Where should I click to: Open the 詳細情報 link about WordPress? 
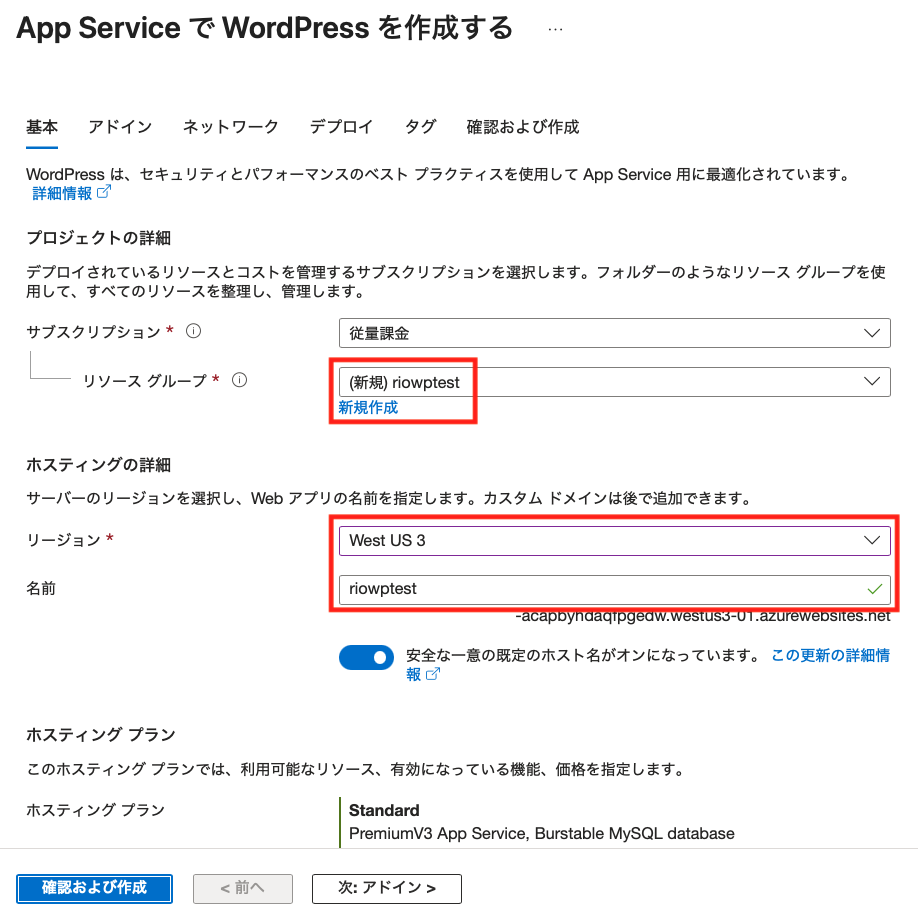point(71,193)
